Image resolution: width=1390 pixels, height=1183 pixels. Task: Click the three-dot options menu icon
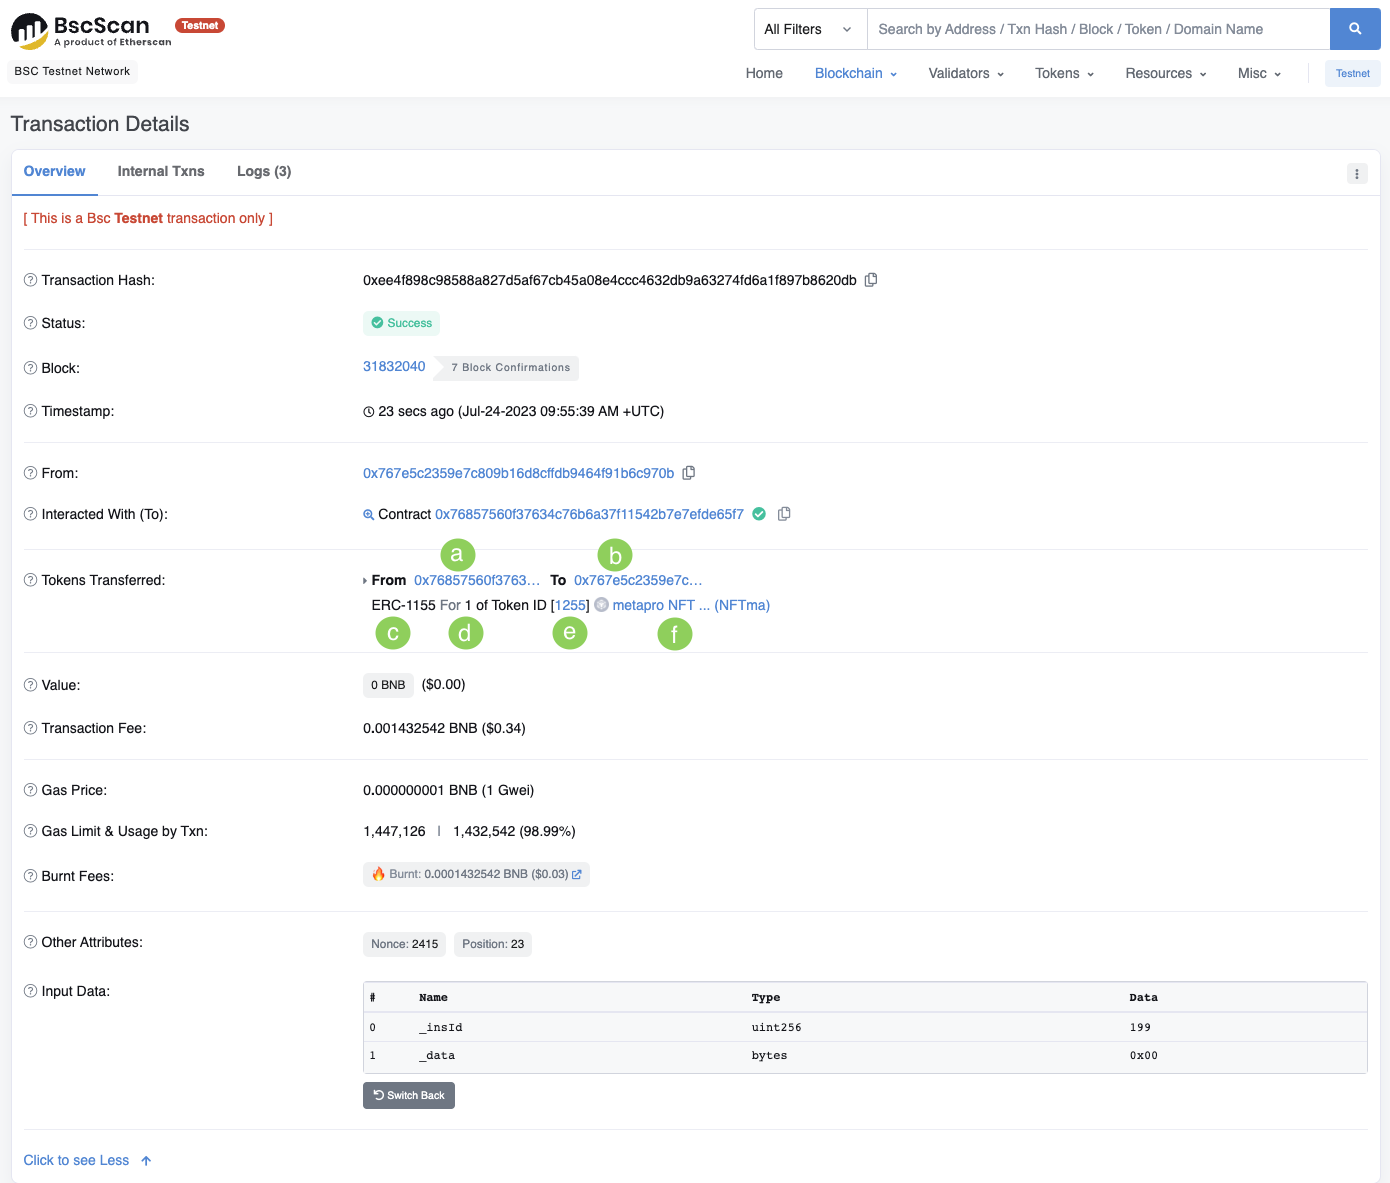tap(1356, 174)
